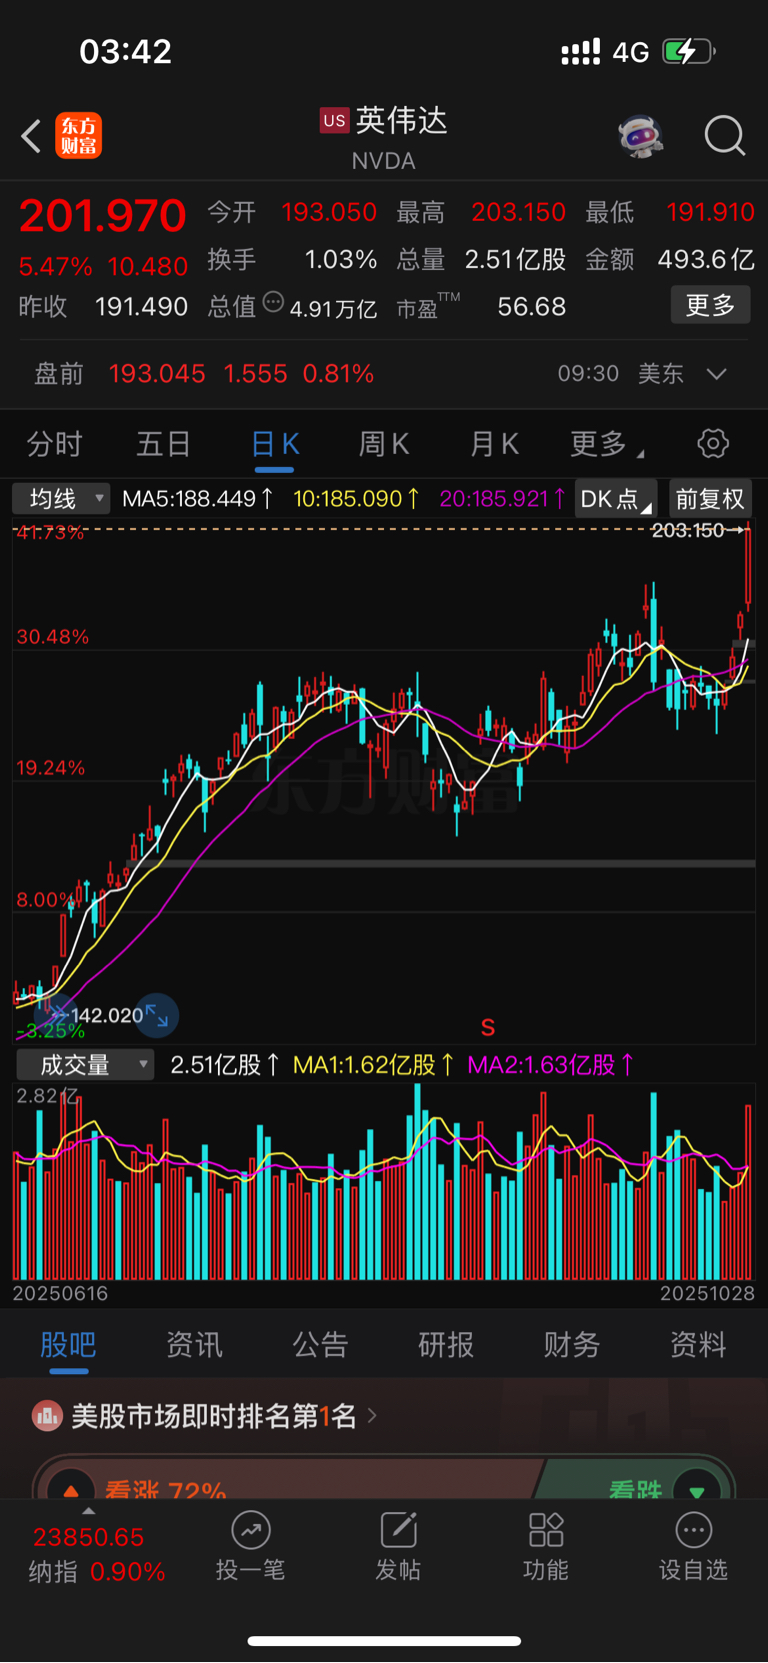Tap the 发帖 compose icon
The width and height of the screenshot is (768, 1663).
[x=398, y=1529]
